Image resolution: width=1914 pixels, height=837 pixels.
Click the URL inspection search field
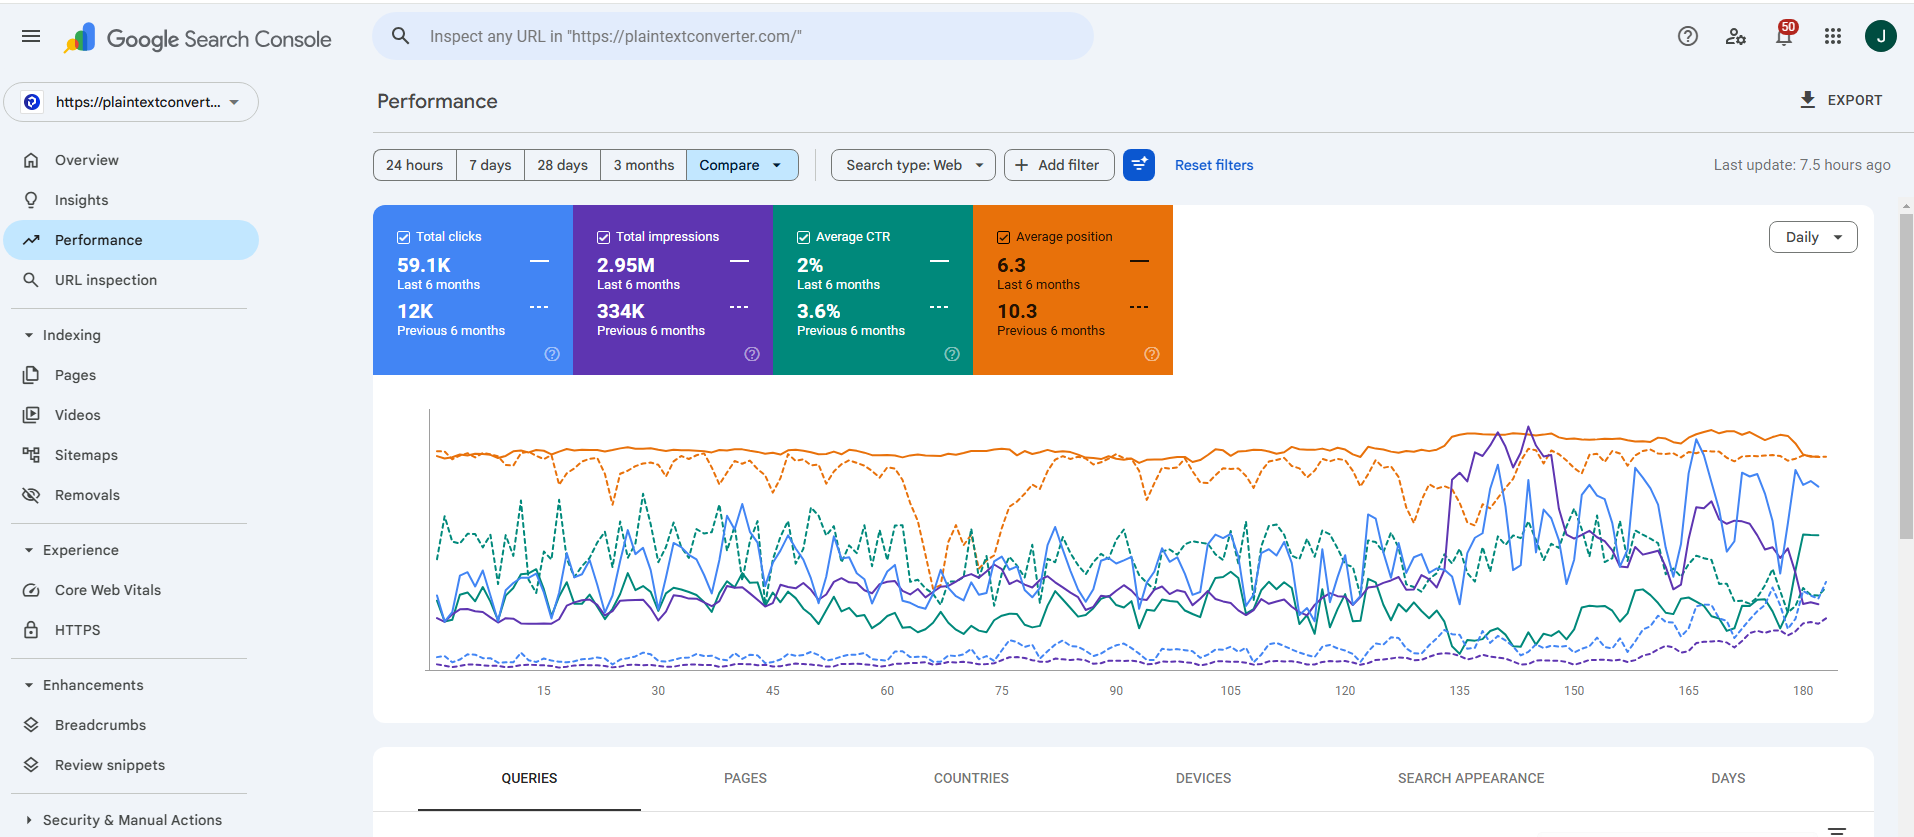pyautogui.click(x=733, y=36)
